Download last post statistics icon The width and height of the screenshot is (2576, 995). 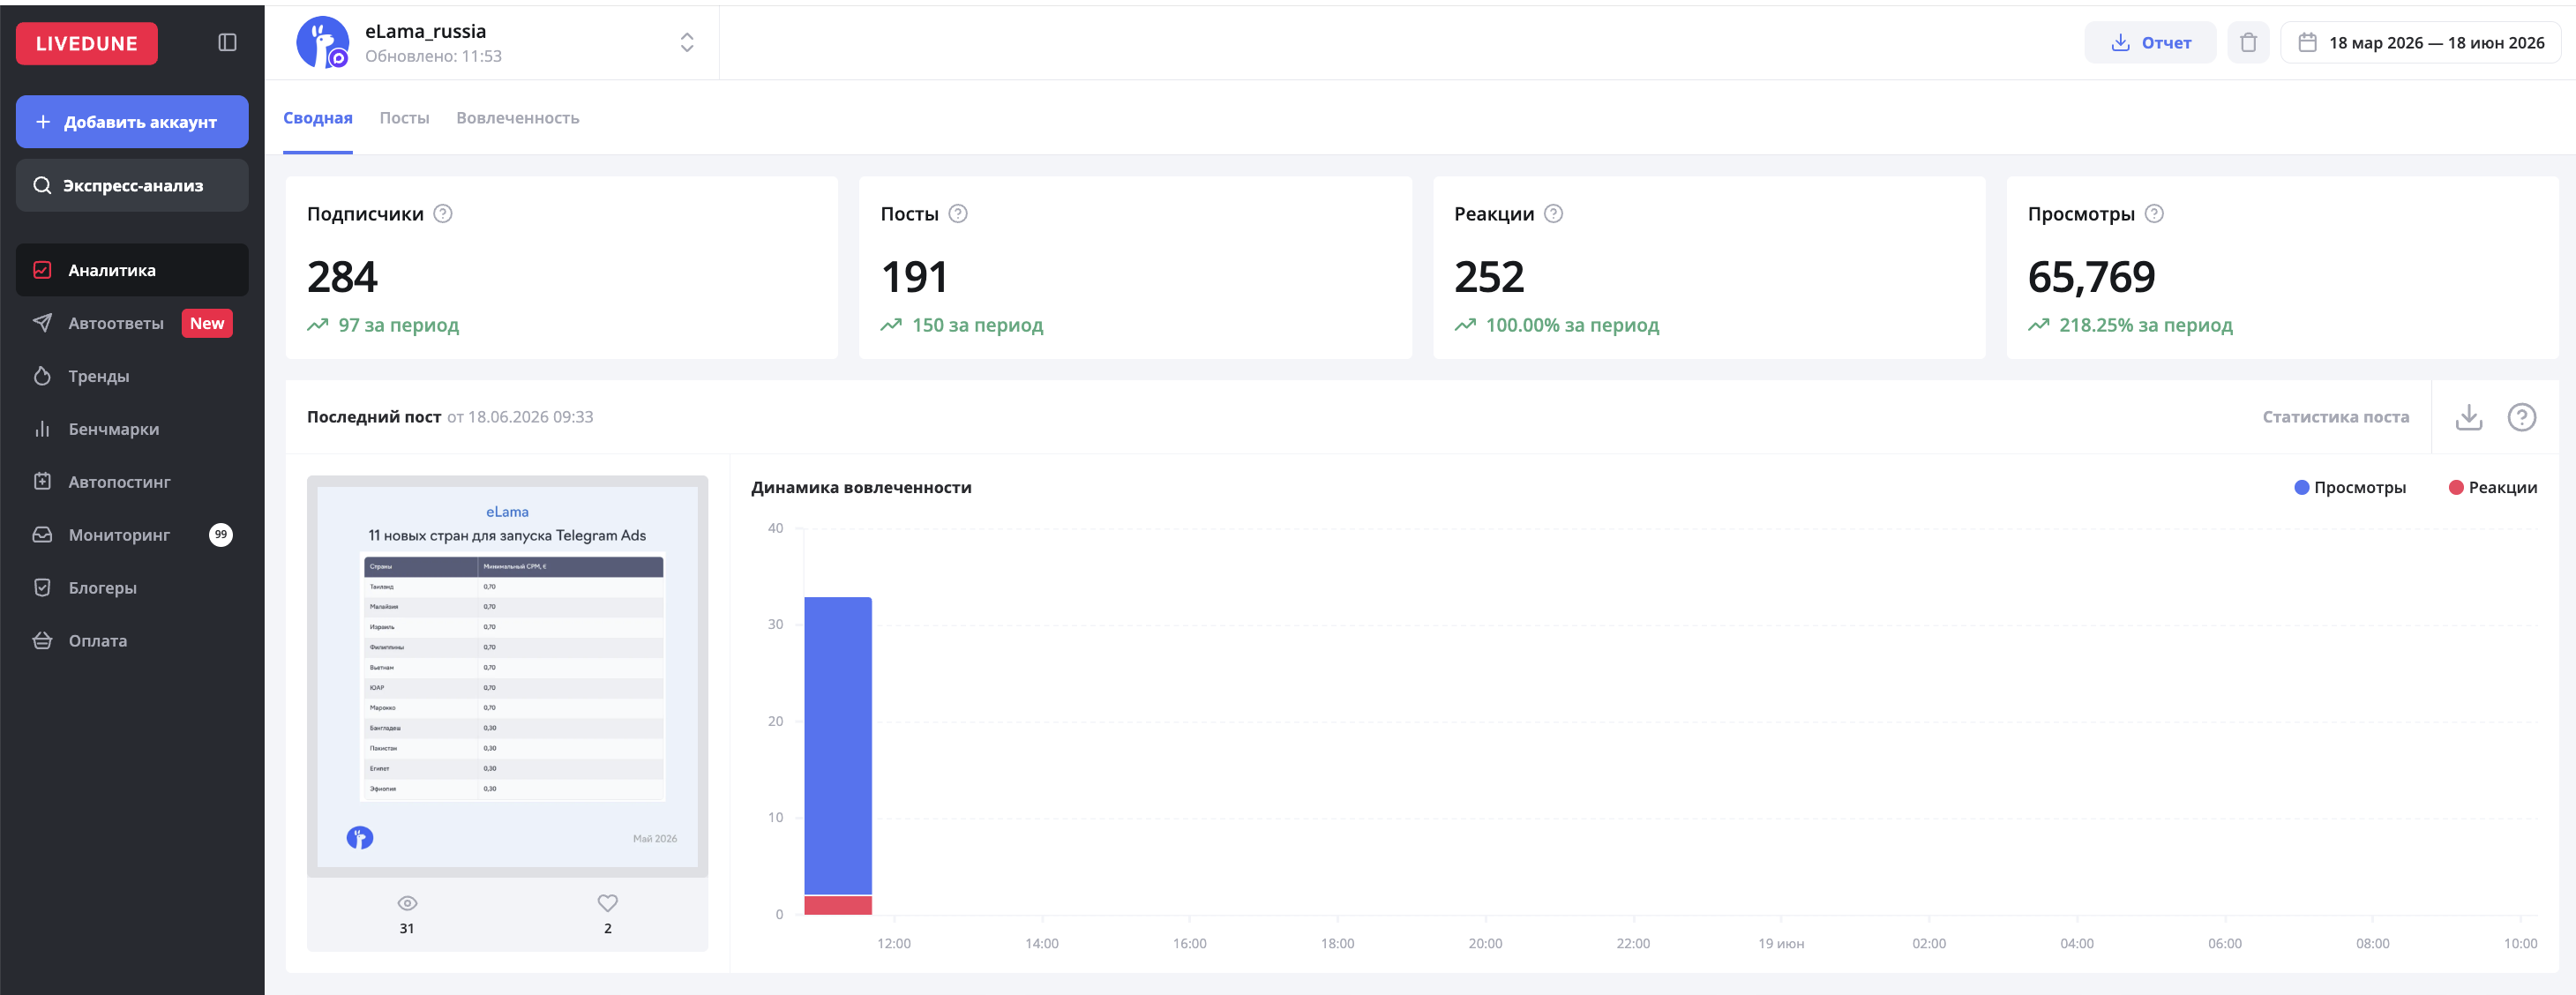tap(2468, 417)
